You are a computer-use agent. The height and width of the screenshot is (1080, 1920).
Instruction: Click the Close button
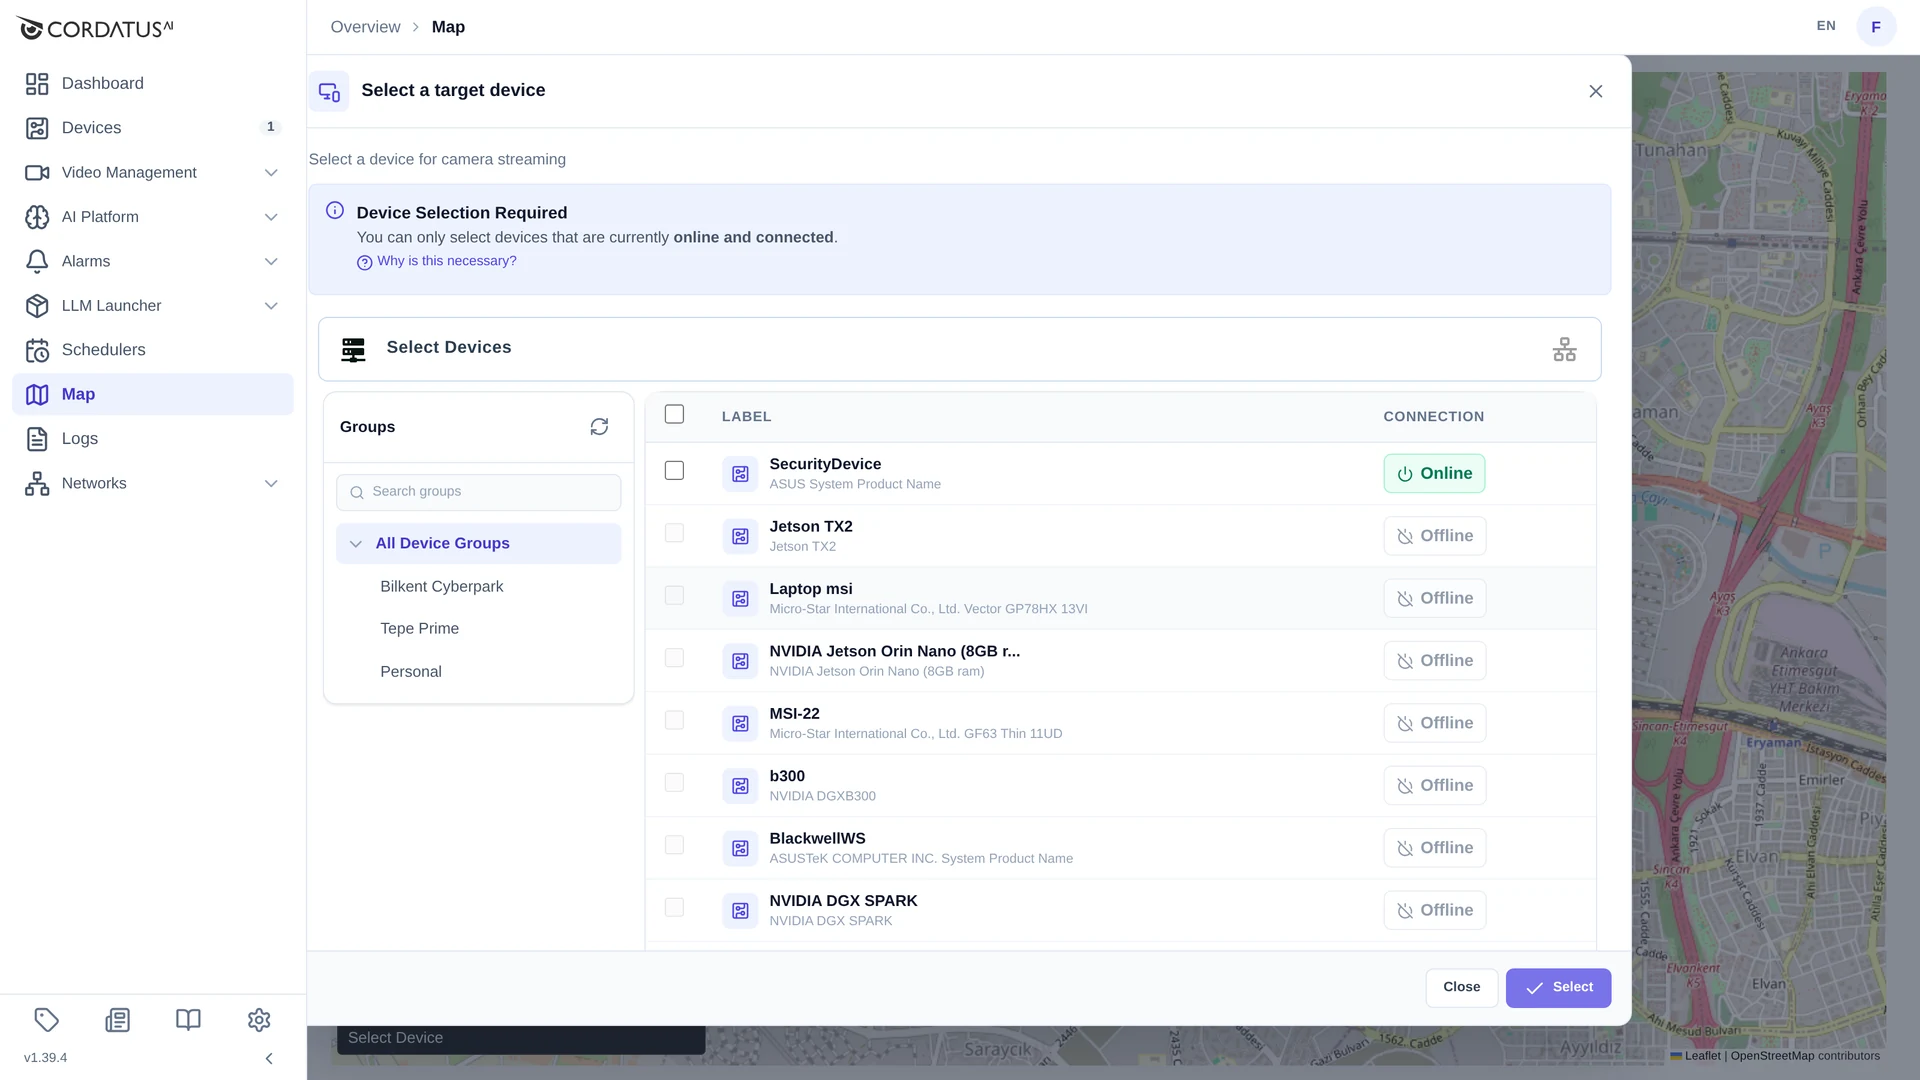(1461, 988)
